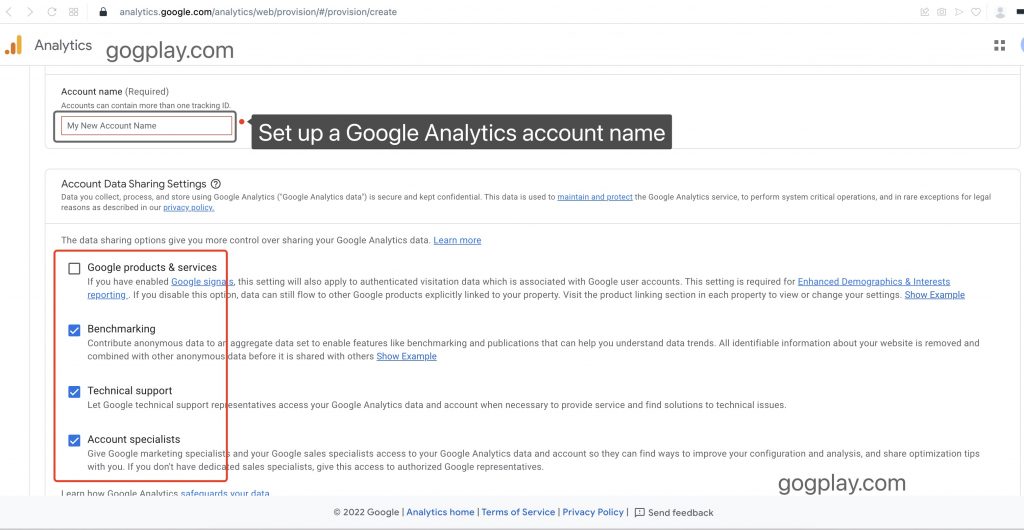
Task: Click Show Example under Benchmarking
Action: 406,356
